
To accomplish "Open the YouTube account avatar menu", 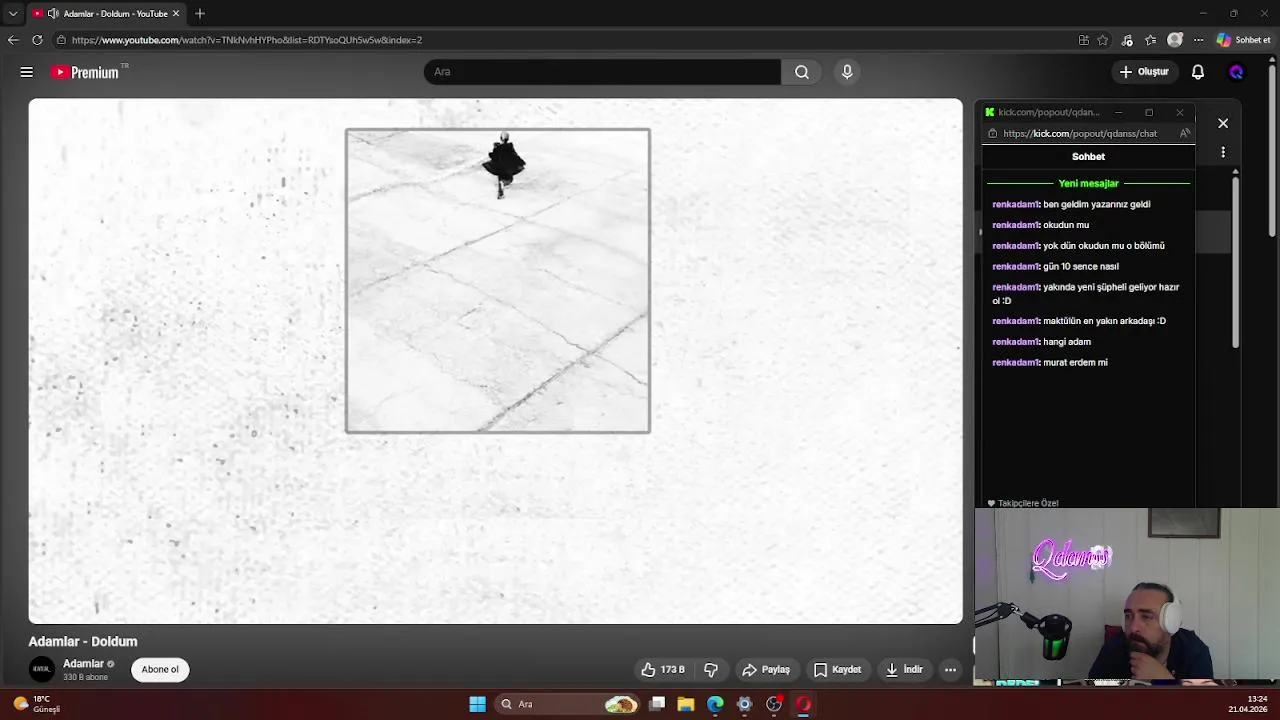I will point(1236,72).
